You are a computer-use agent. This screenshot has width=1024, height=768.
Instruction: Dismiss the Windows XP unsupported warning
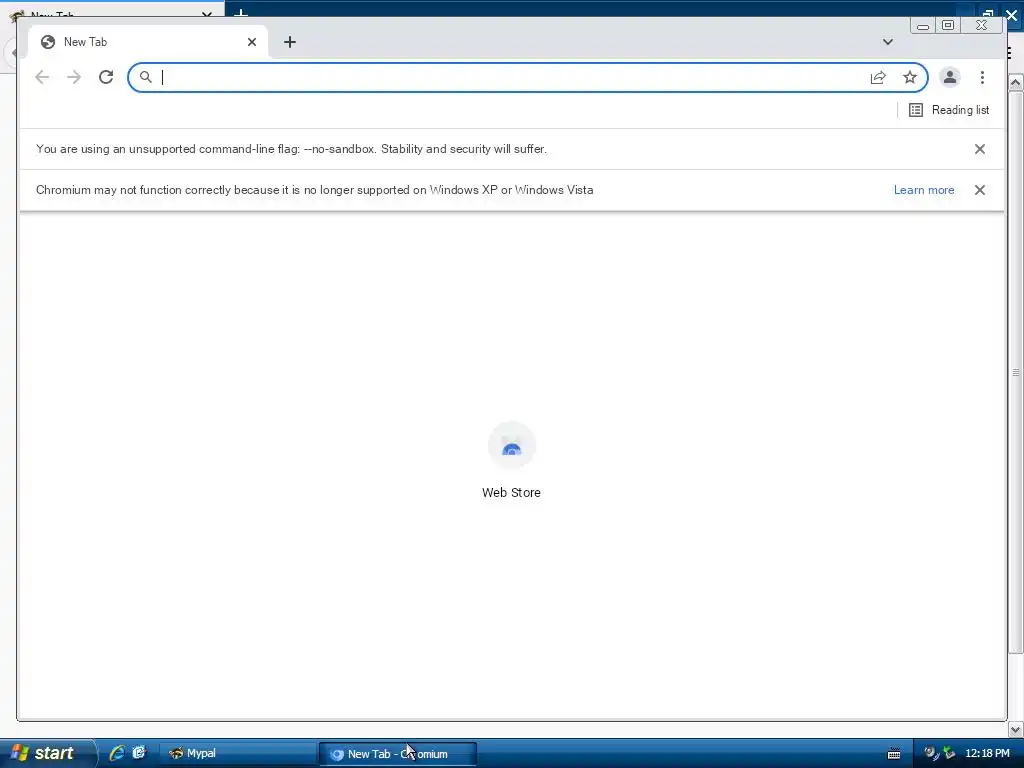980,190
